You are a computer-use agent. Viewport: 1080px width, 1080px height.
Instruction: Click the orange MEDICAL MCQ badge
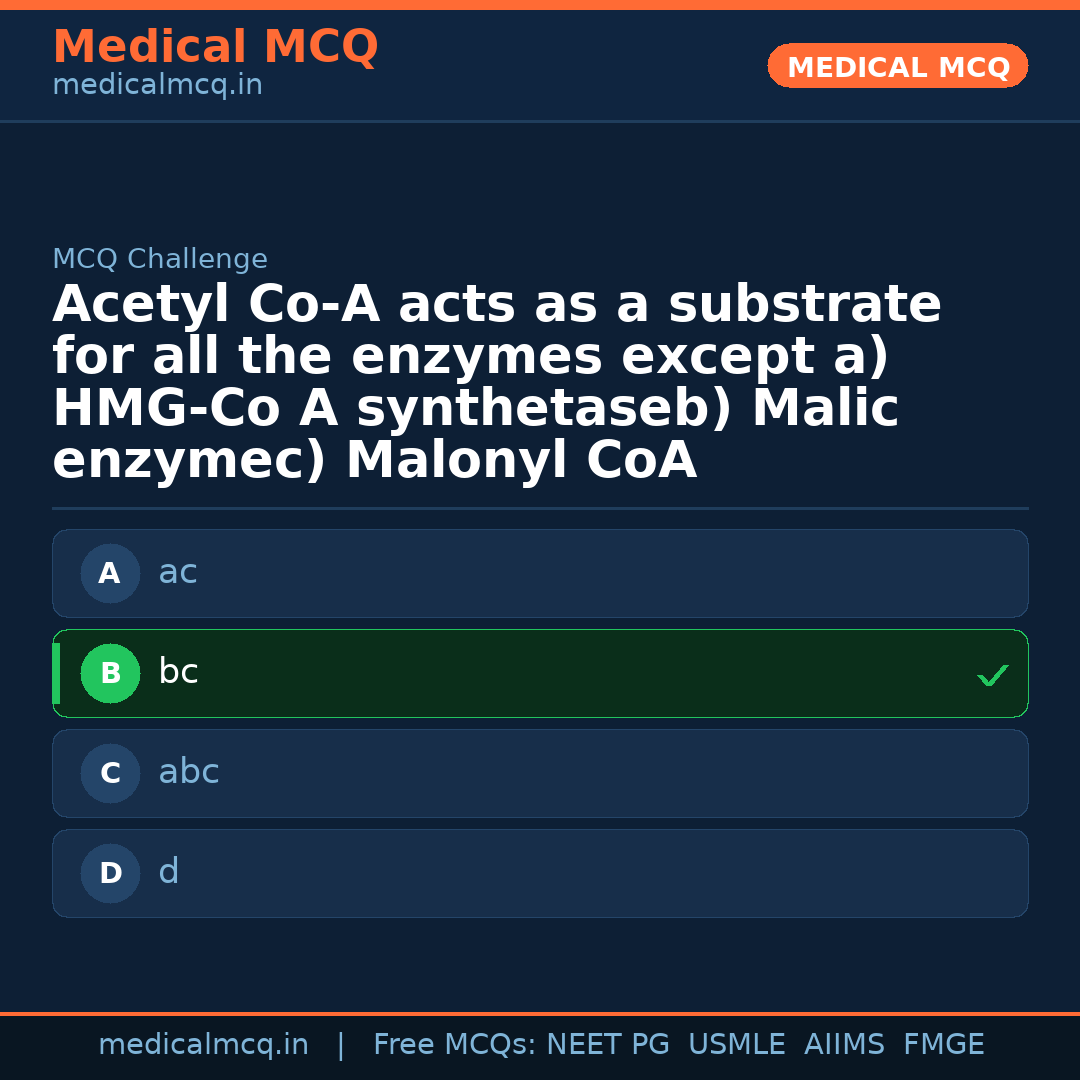897,66
